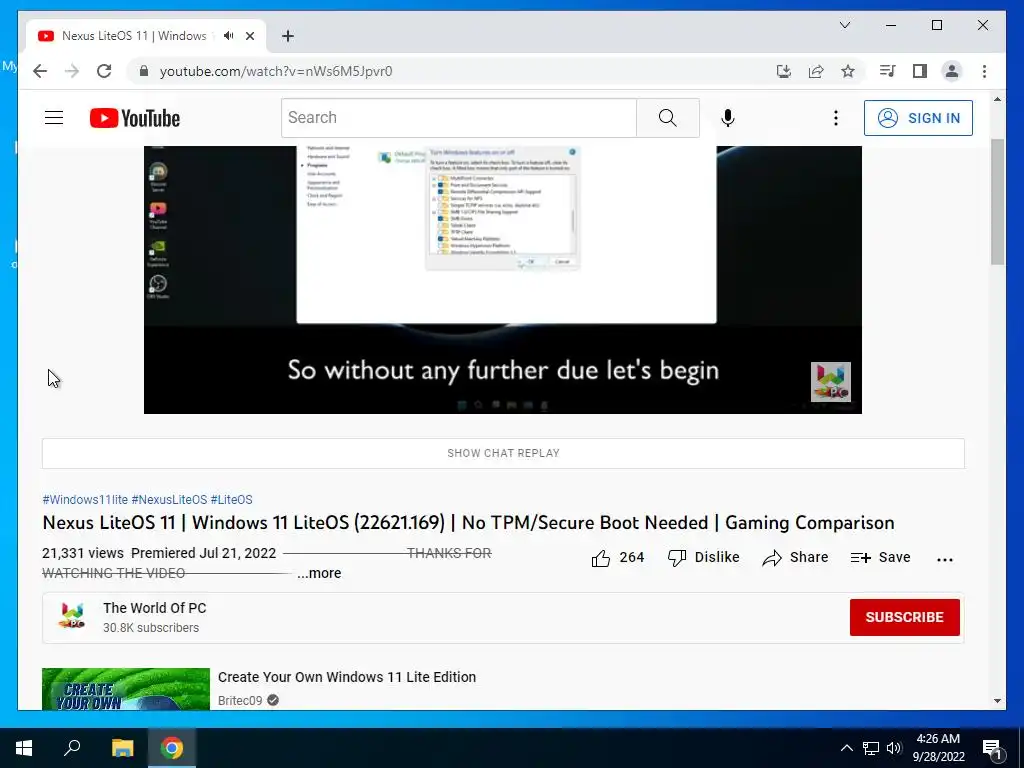Screen dimensions: 1024x768
Task: Close the Nexus LiteOS tab
Action: tap(249, 36)
